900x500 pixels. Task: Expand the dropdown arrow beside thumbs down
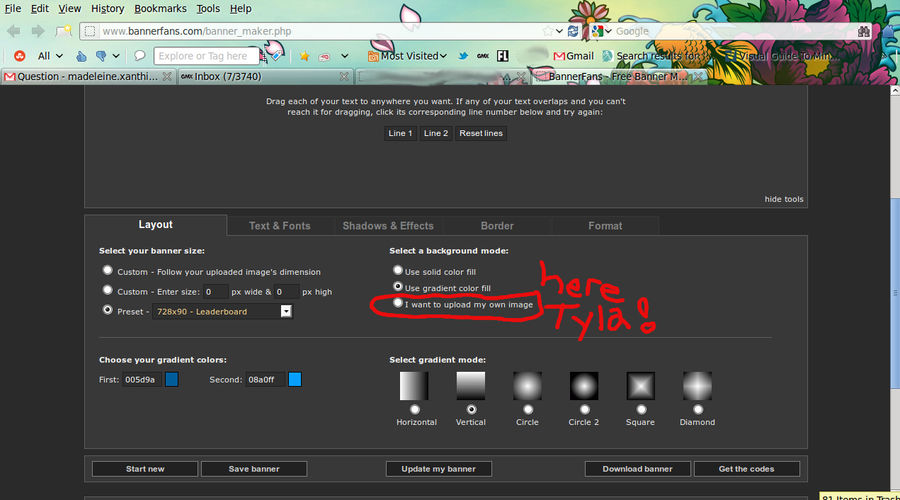116,56
